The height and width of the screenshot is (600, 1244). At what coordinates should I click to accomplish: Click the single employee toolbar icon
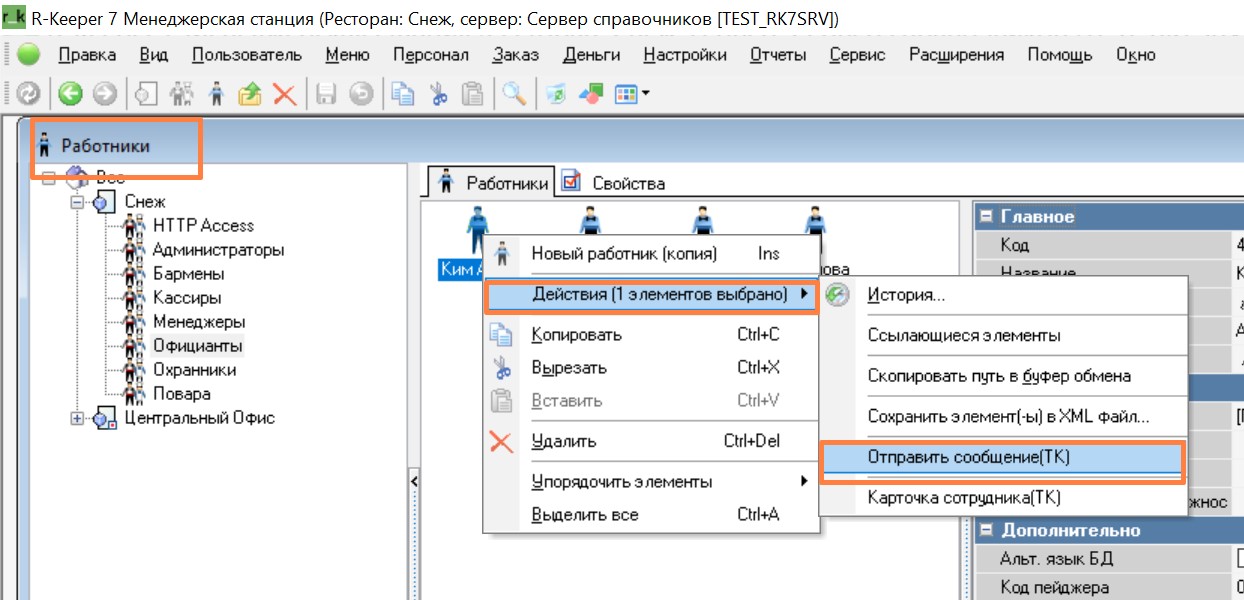pyautogui.click(x=215, y=94)
